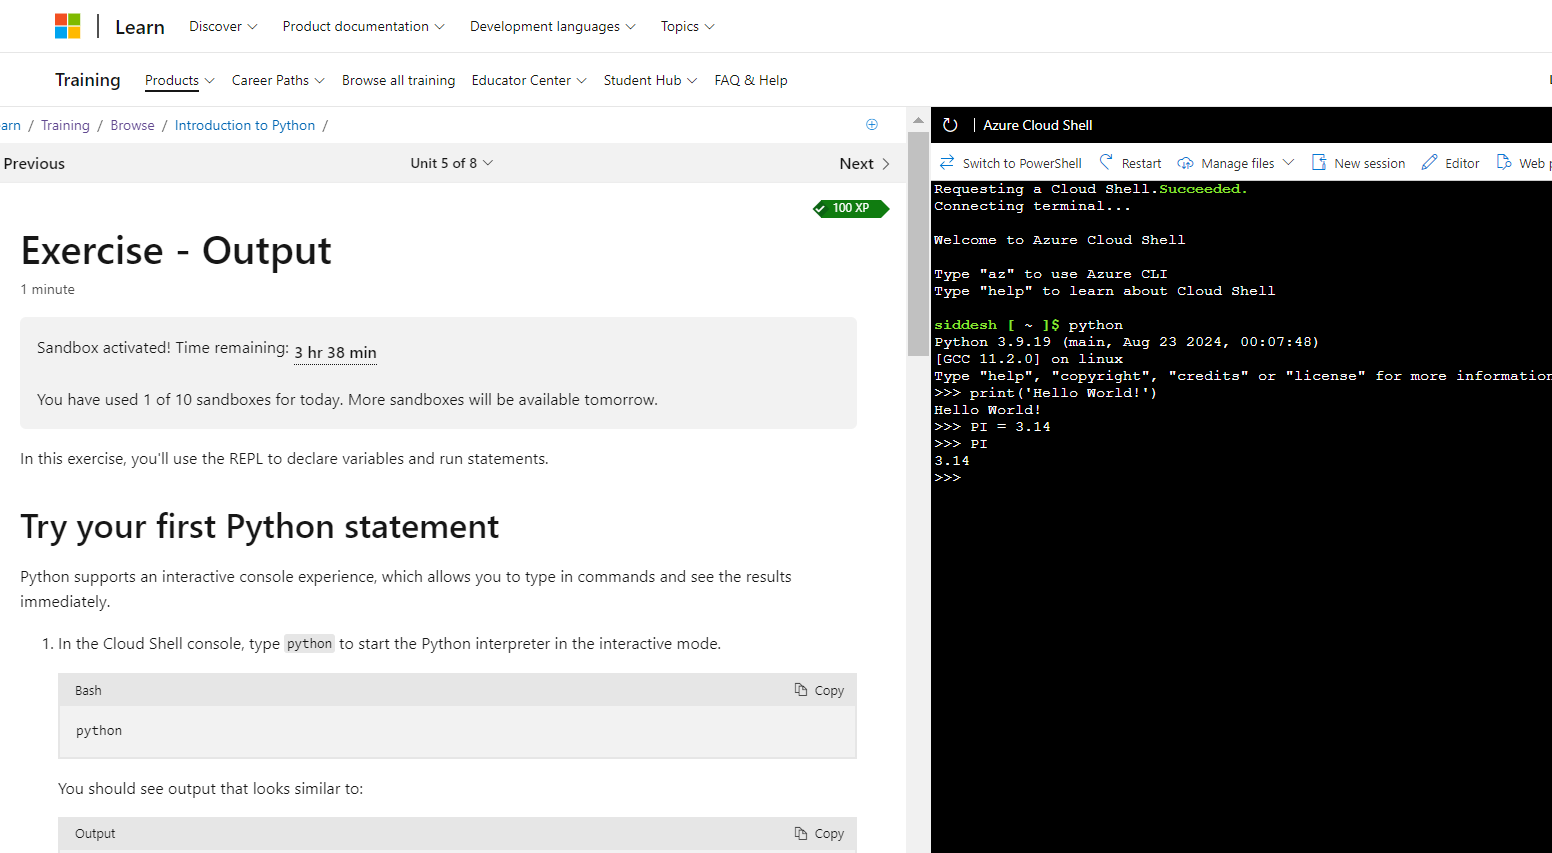Open Introduction to Python breadcrumb
1552x853 pixels.
tap(245, 125)
